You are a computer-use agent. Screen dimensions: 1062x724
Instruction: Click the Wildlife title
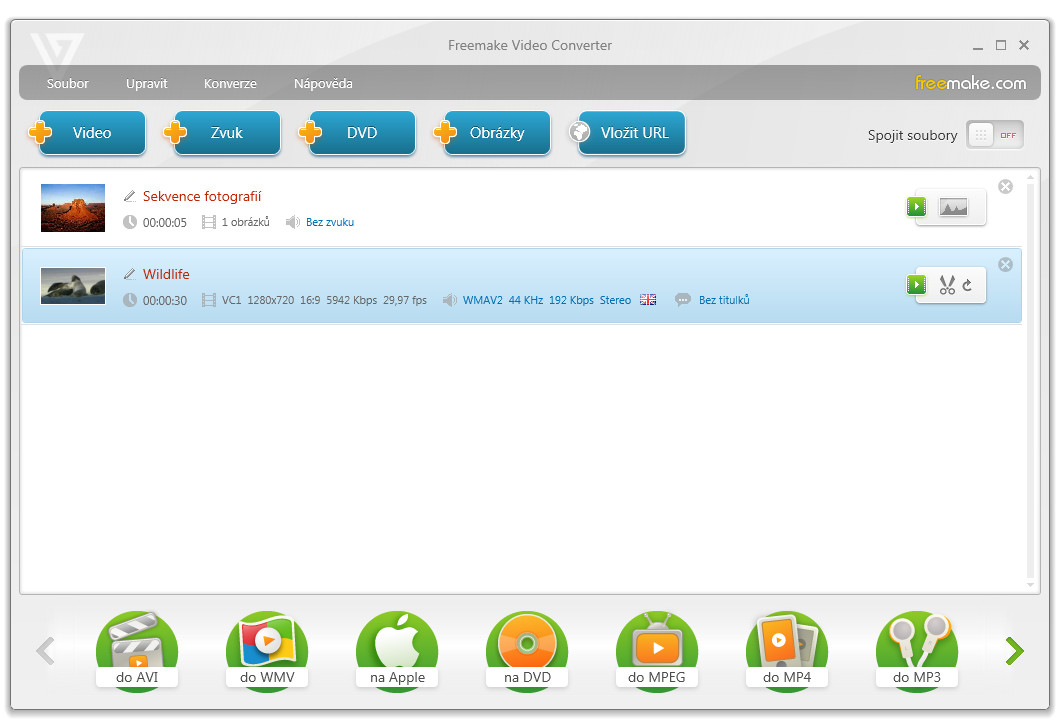coord(166,274)
